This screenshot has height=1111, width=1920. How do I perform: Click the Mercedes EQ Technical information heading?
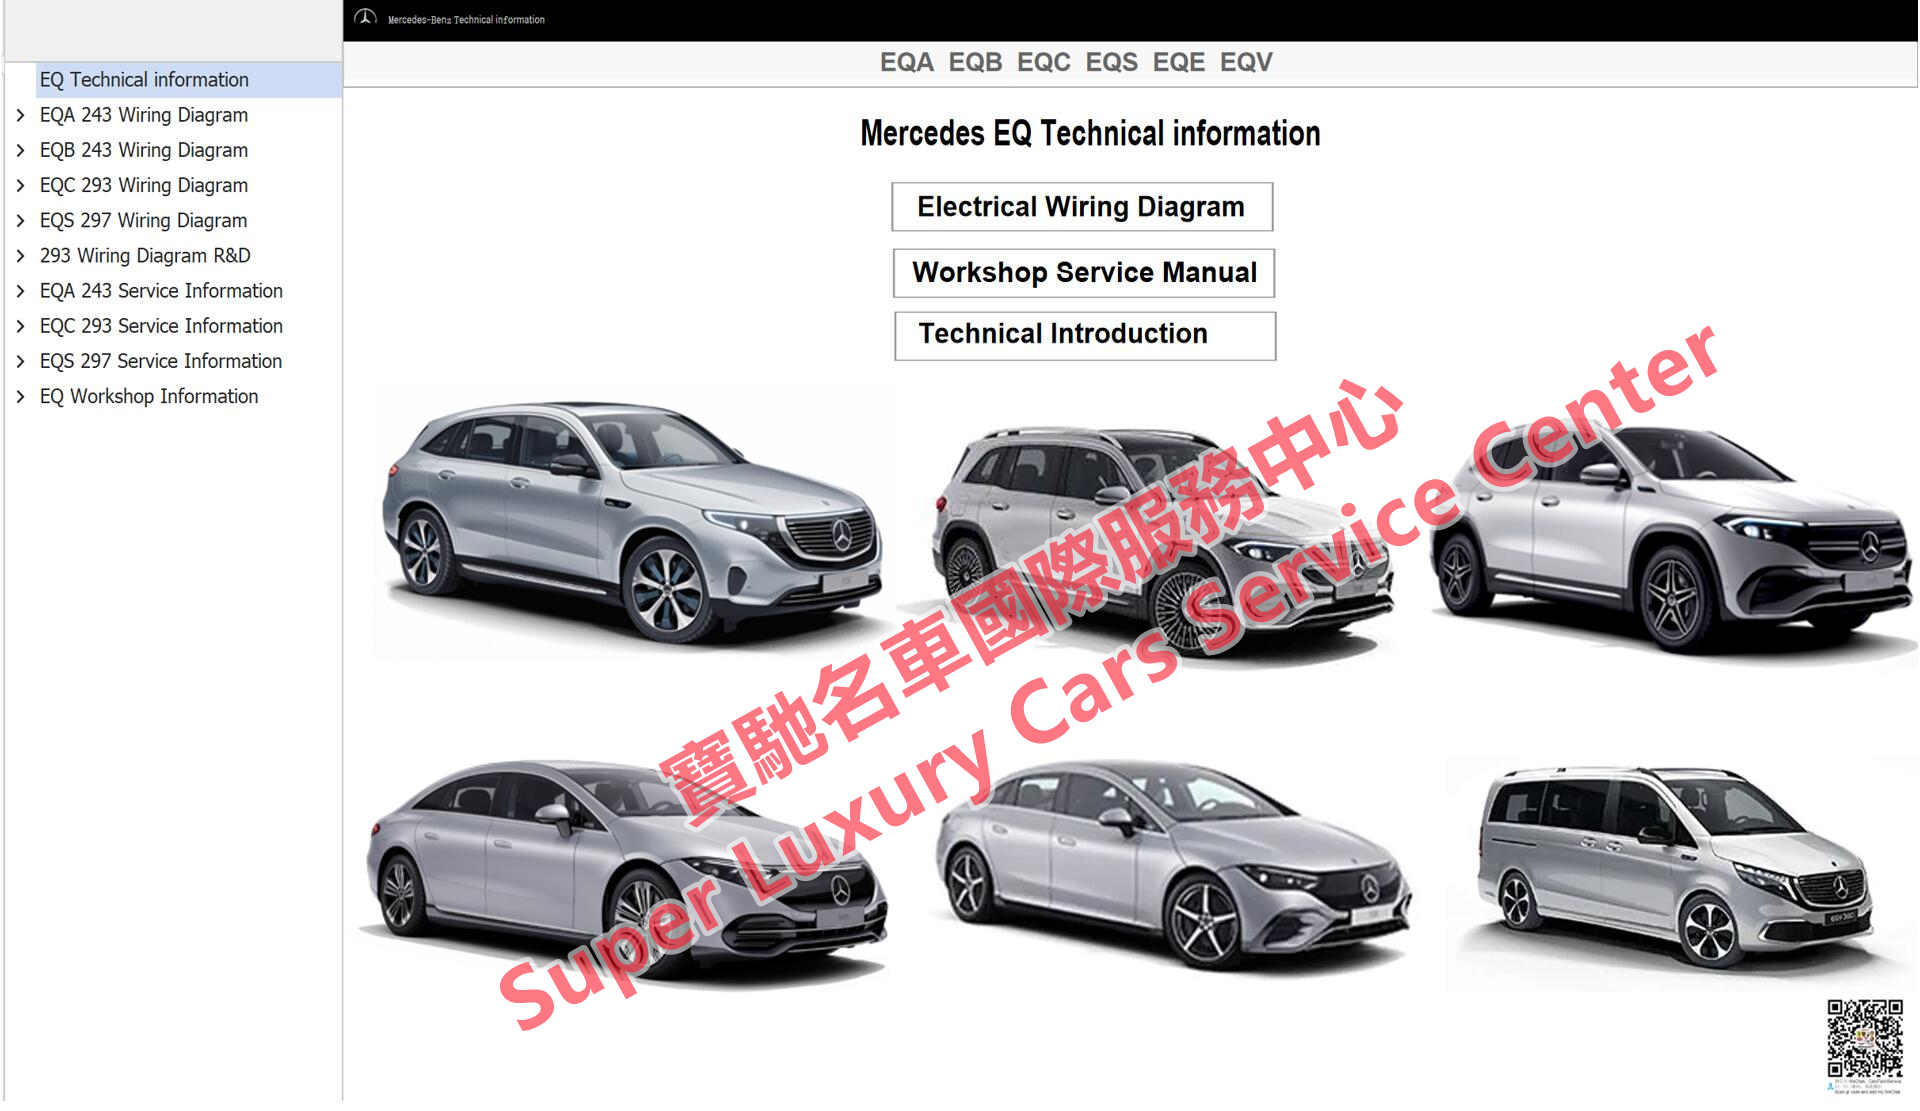coord(1090,133)
